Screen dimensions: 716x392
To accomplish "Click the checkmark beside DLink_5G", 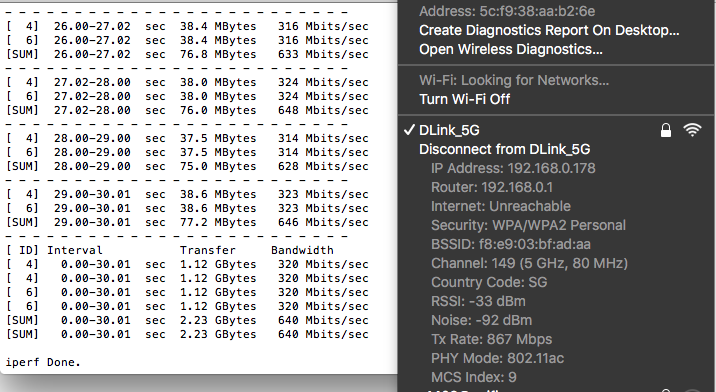I will (409, 130).
